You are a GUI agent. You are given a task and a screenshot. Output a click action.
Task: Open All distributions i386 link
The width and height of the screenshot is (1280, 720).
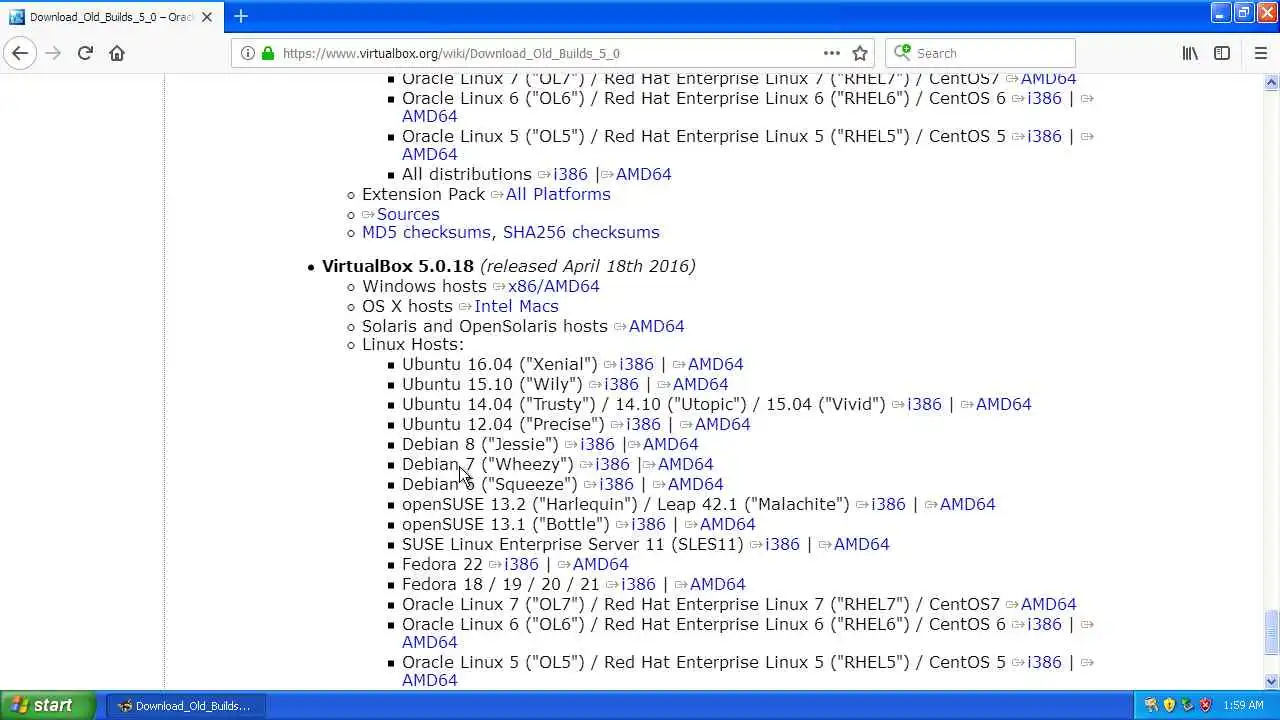(570, 174)
